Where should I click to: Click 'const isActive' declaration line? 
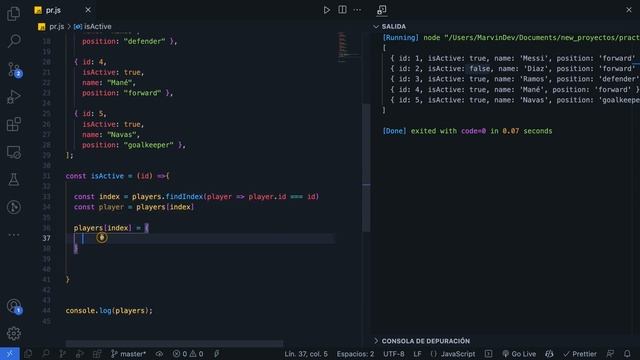tap(118, 176)
